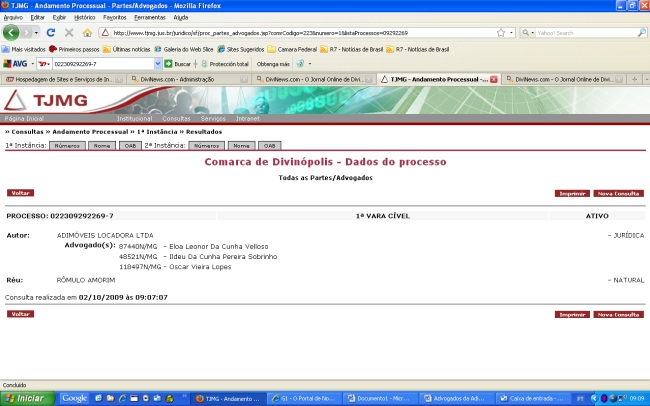Viewport: 650px width, 406px height.
Task: Click the TJMG logo in the page header
Action: point(46,100)
